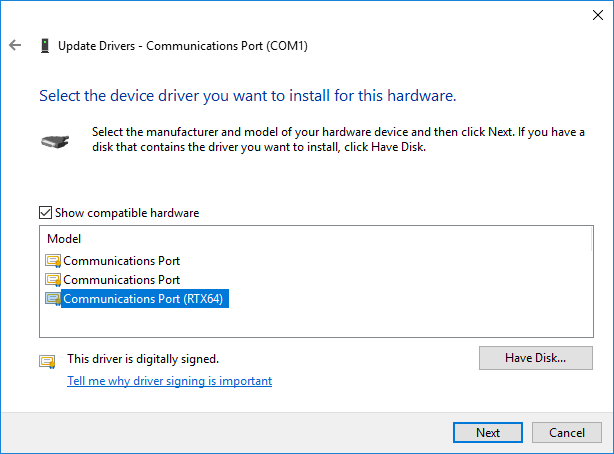Cancel the driver update wizard

pos(567,432)
